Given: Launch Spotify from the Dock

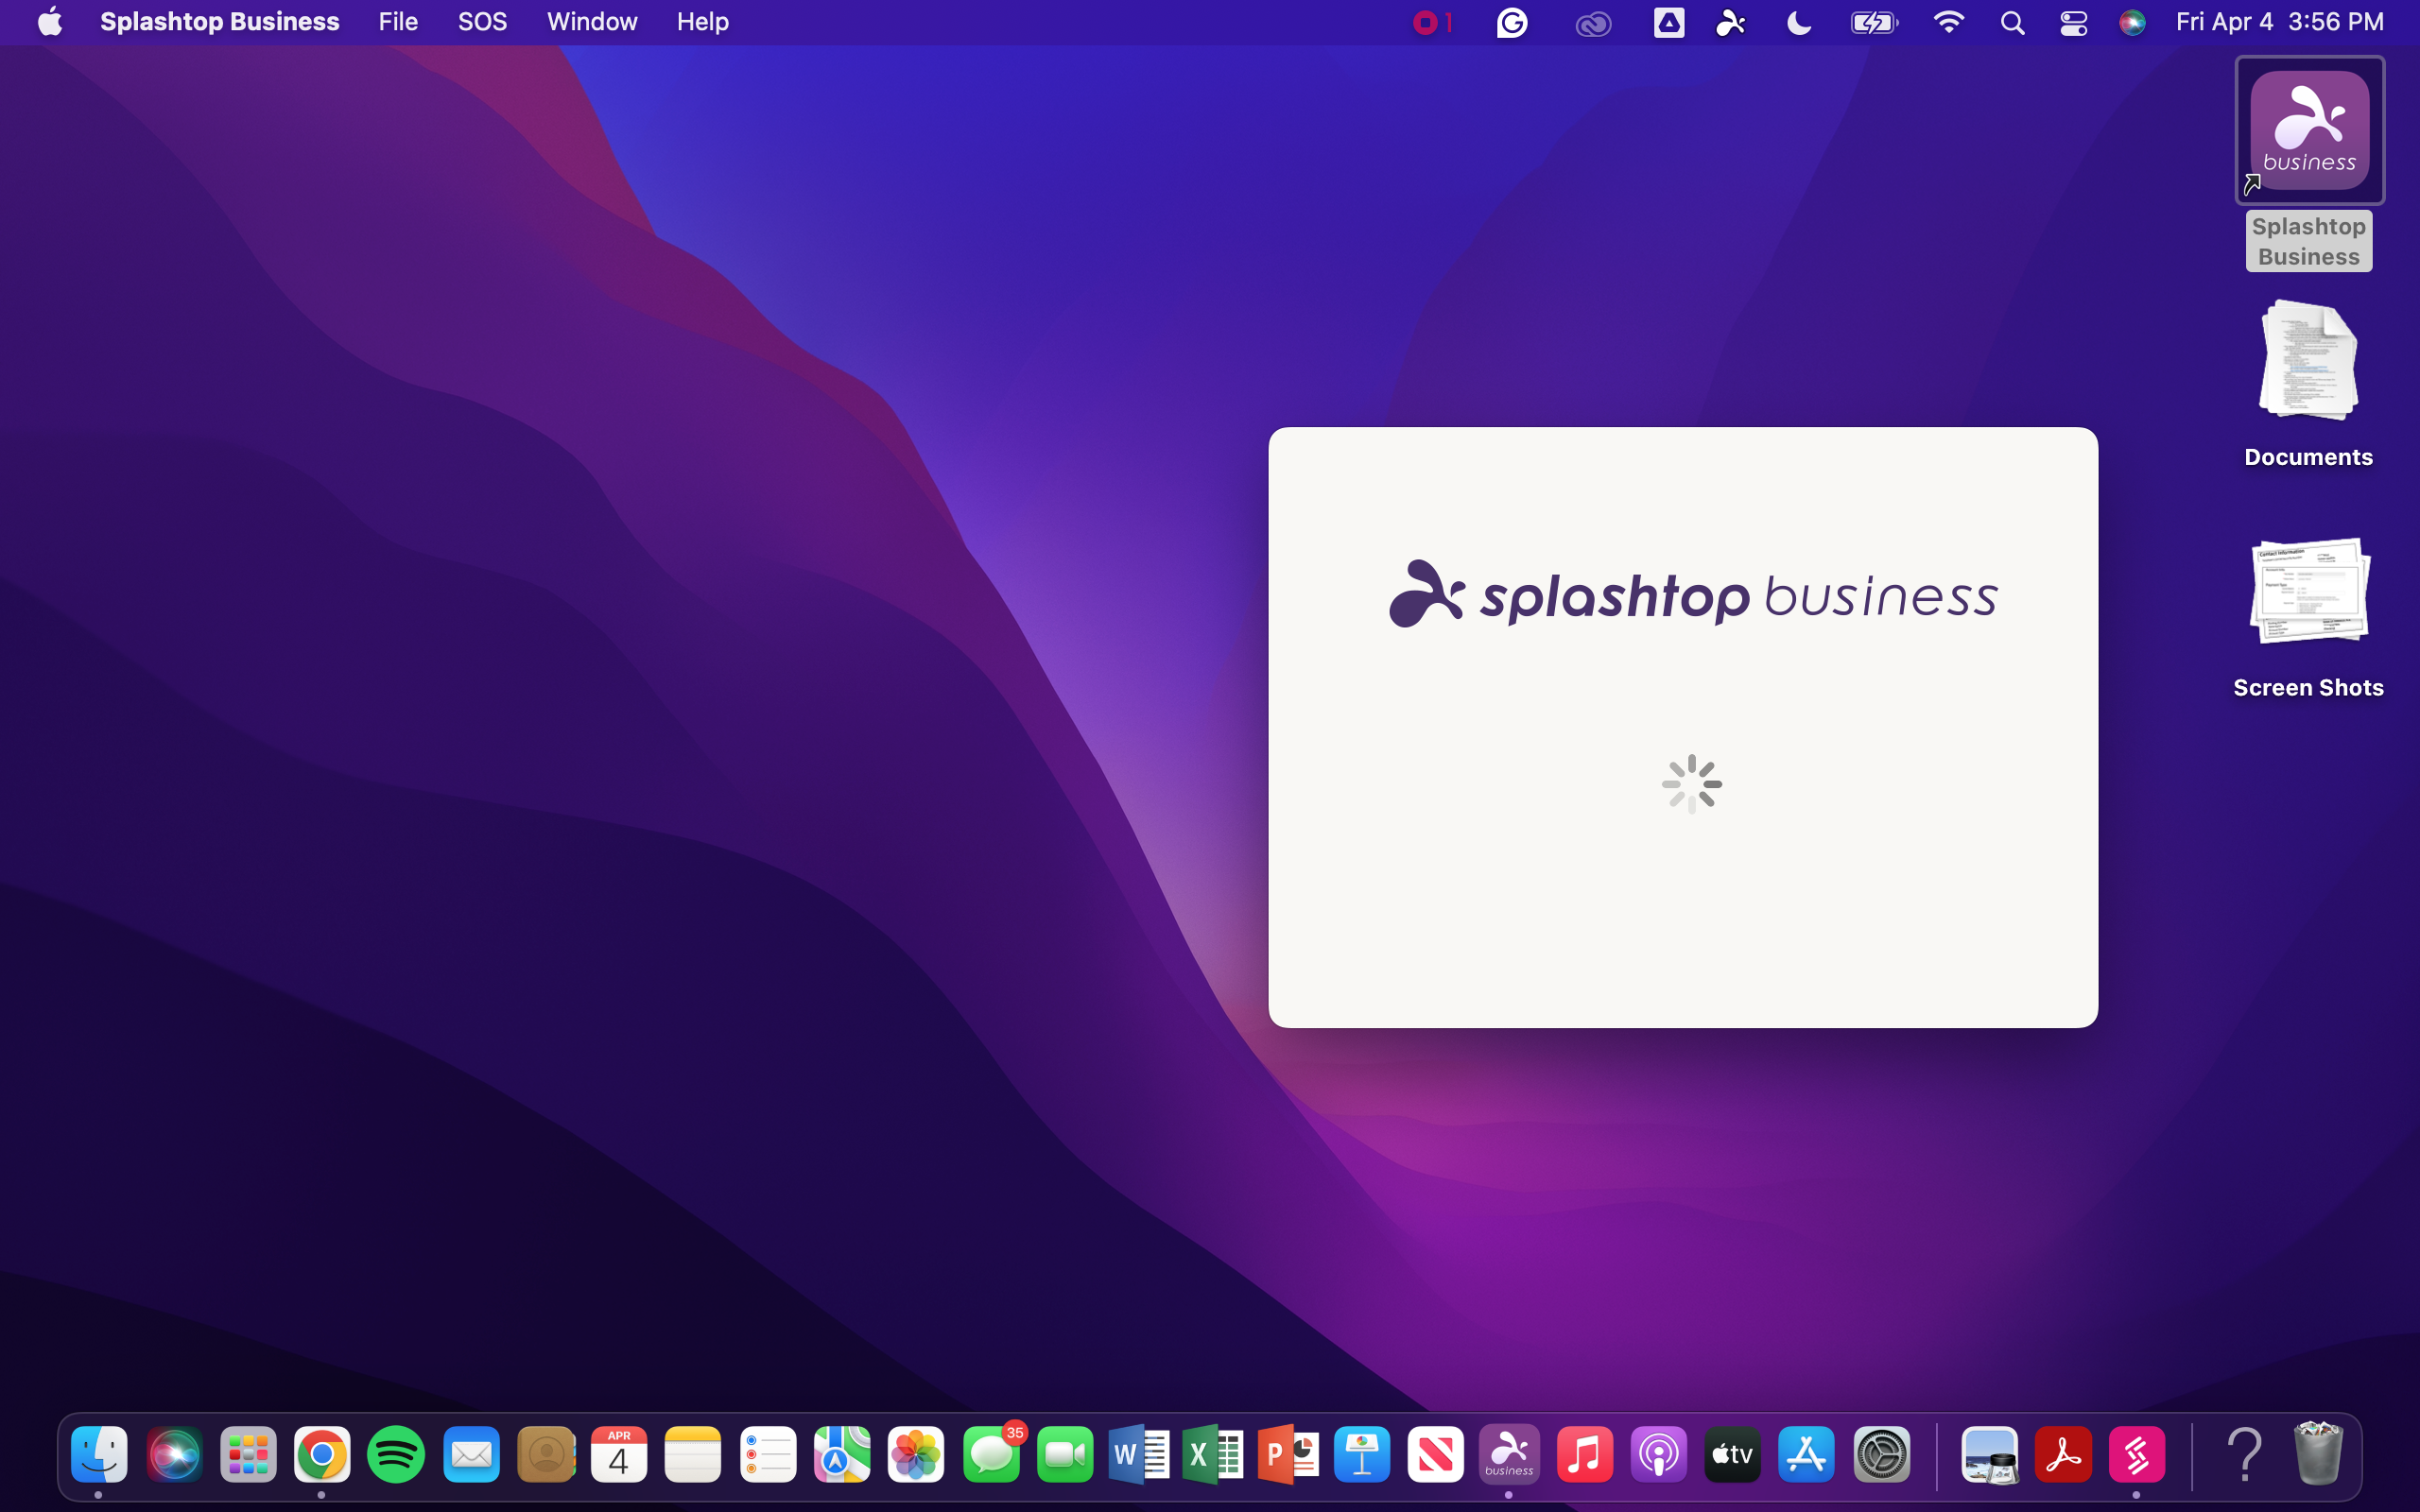Looking at the screenshot, I should 396,1454.
